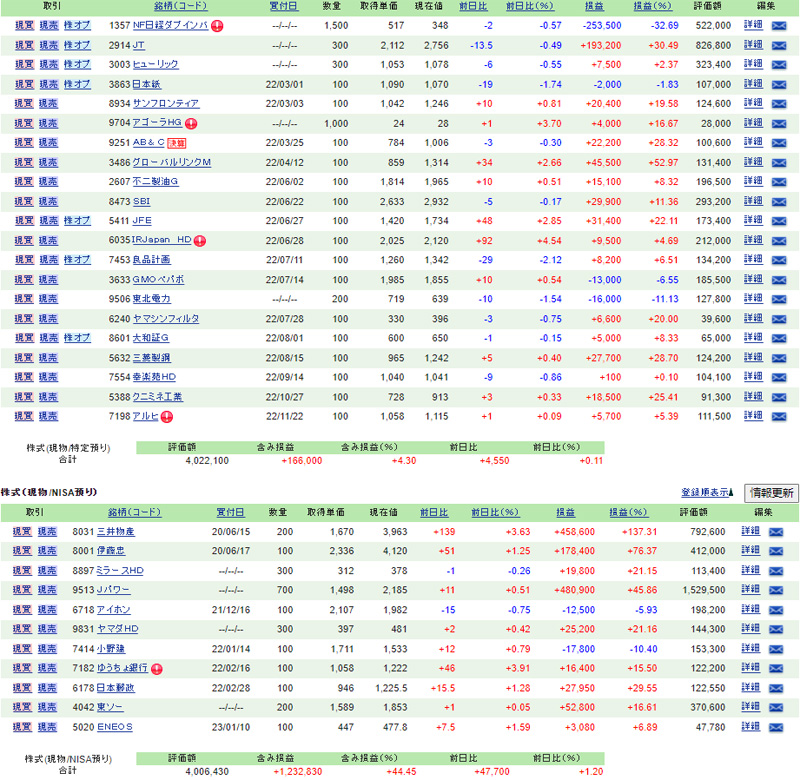The width and height of the screenshot is (800, 780).
Task: Open the 3633 GMOペパボ stock link
Action: [x=158, y=280]
